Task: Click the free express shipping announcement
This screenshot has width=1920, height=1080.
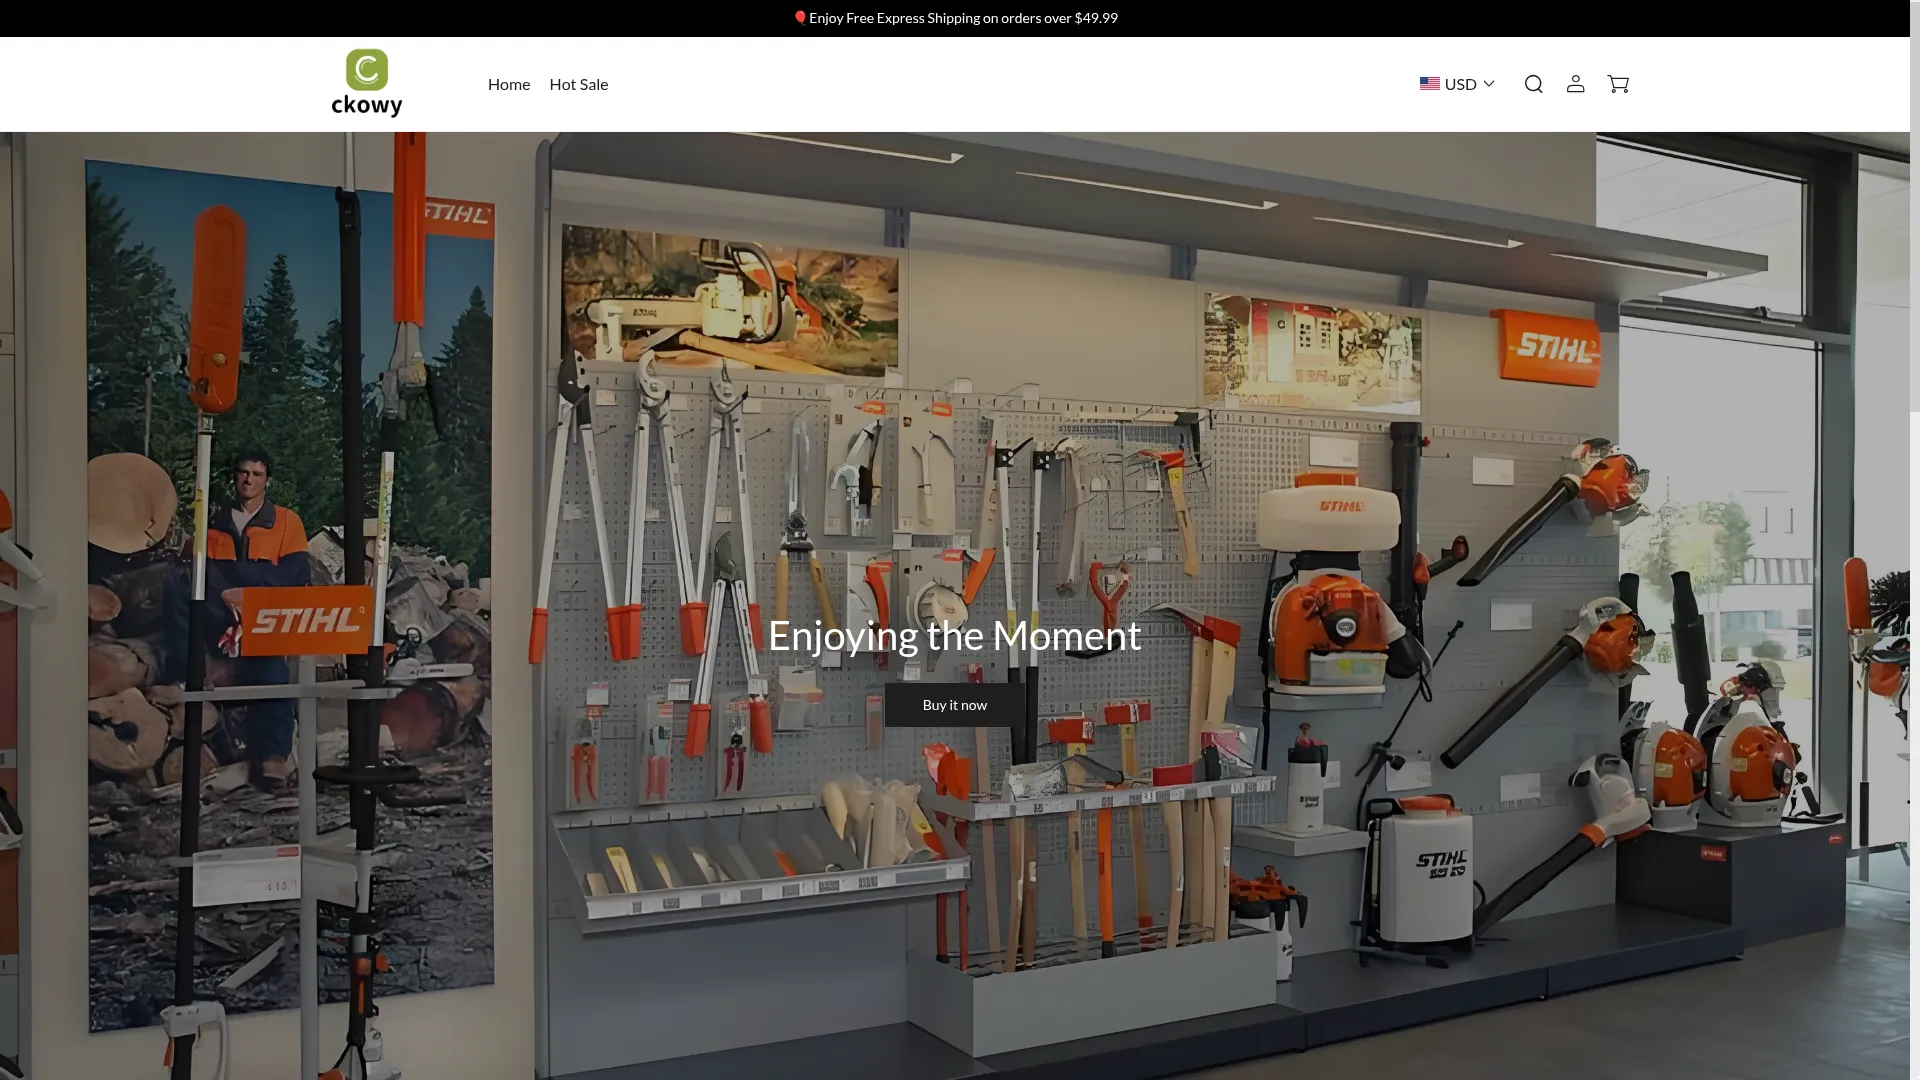Action: point(955,18)
